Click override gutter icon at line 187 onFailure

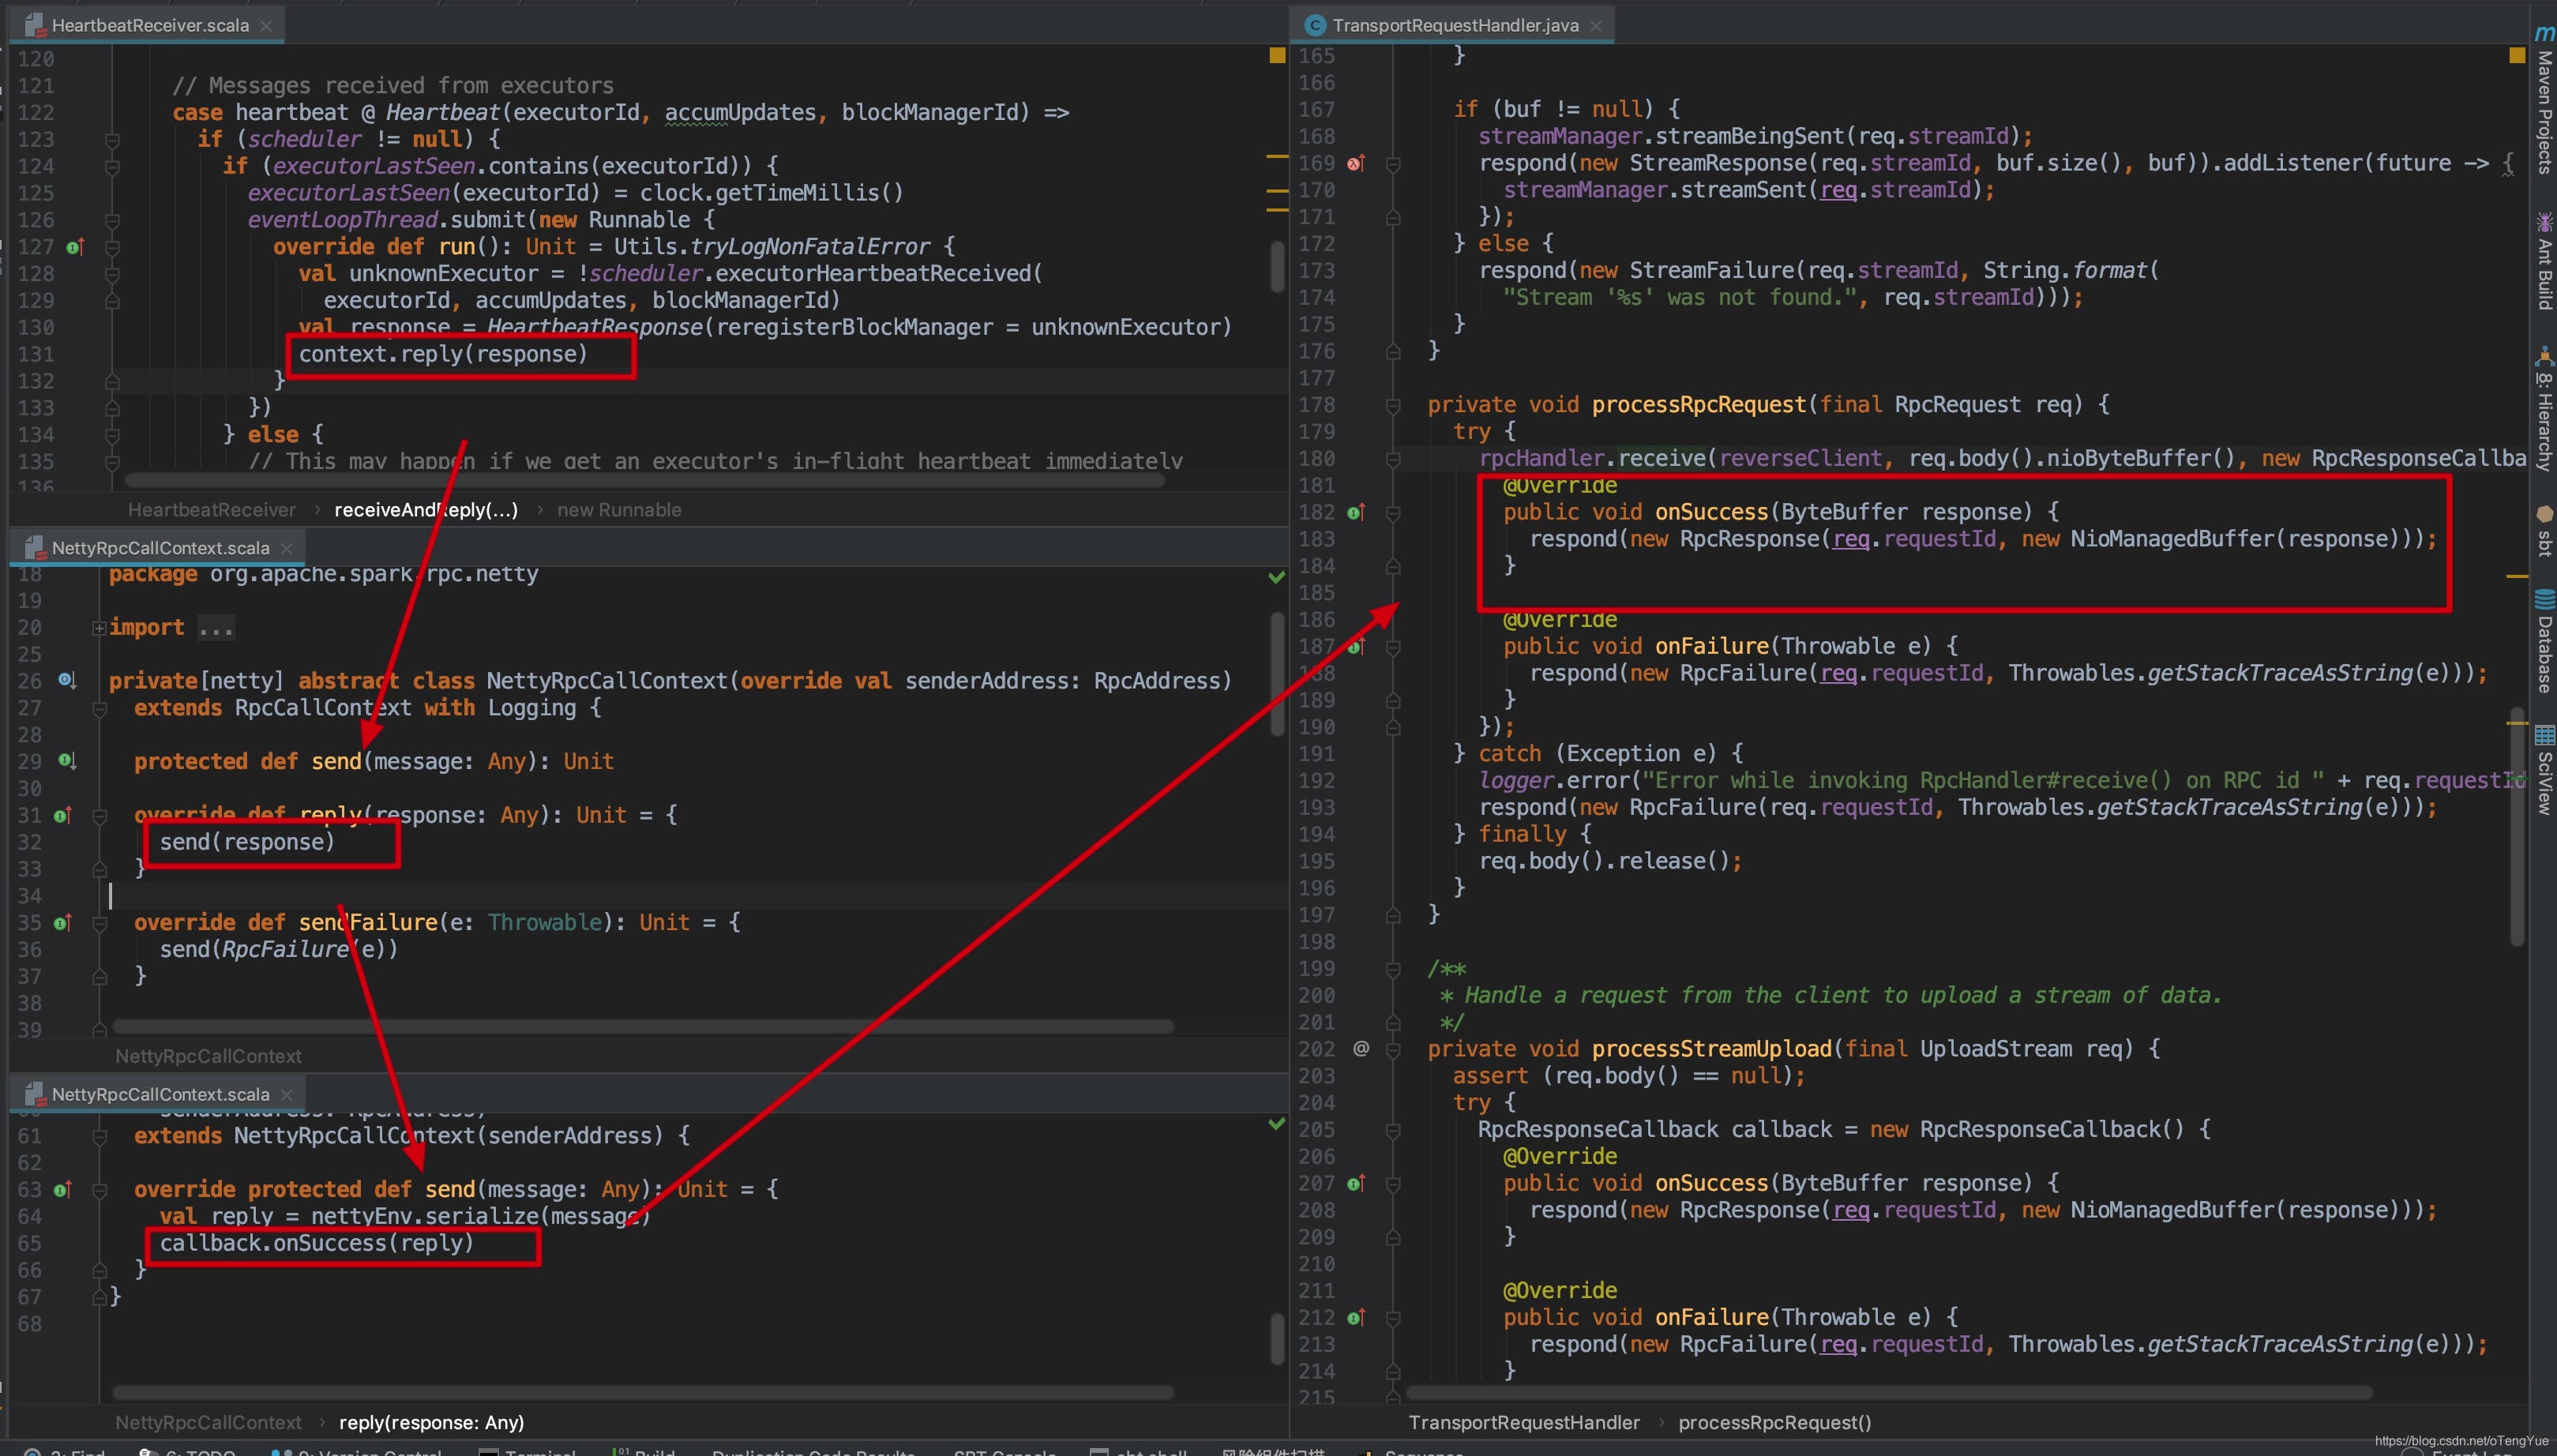click(1356, 646)
